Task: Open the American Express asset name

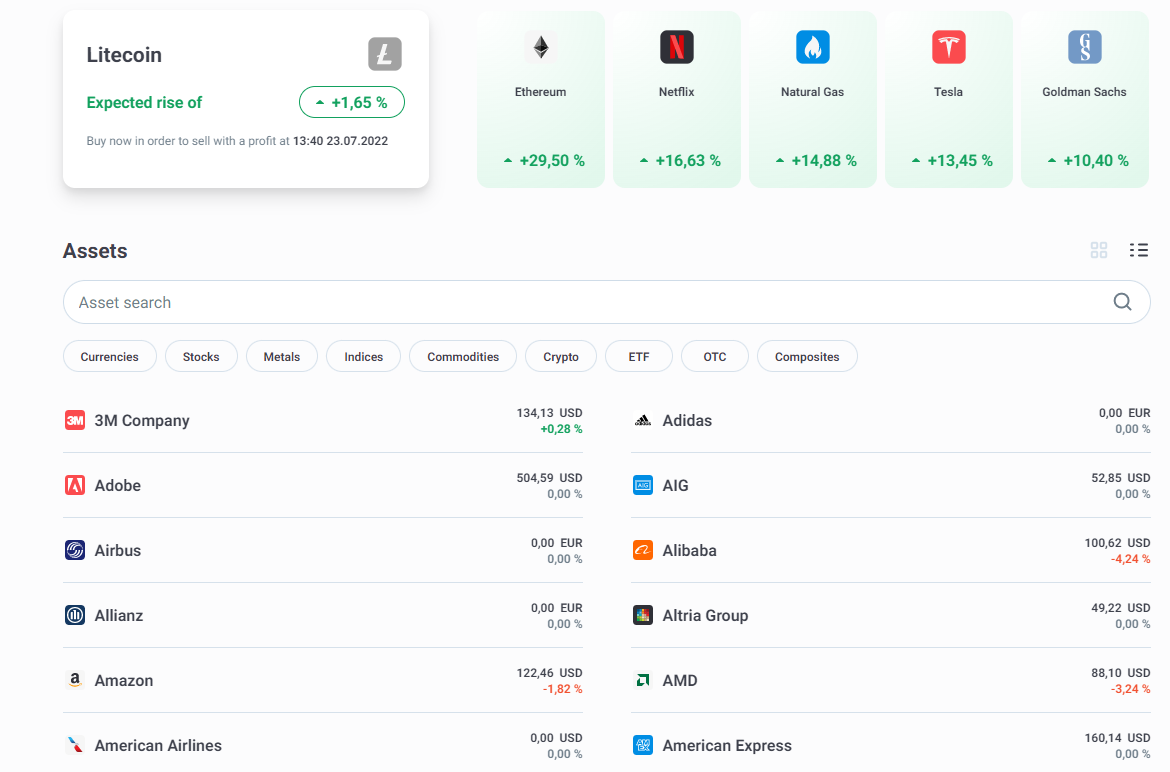Action: pyautogui.click(x=727, y=745)
